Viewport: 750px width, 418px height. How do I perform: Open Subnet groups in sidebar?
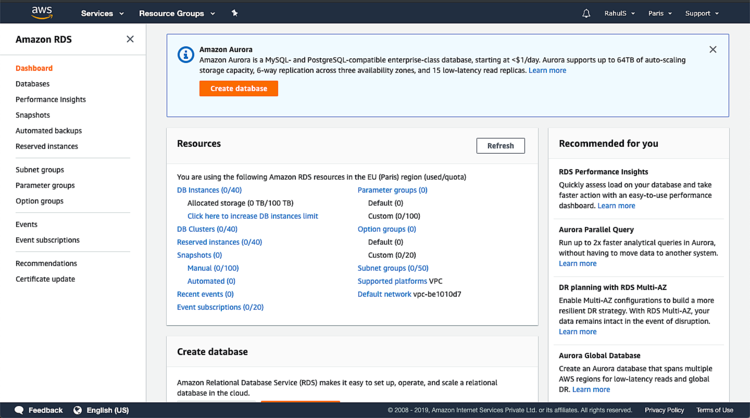[40, 170]
